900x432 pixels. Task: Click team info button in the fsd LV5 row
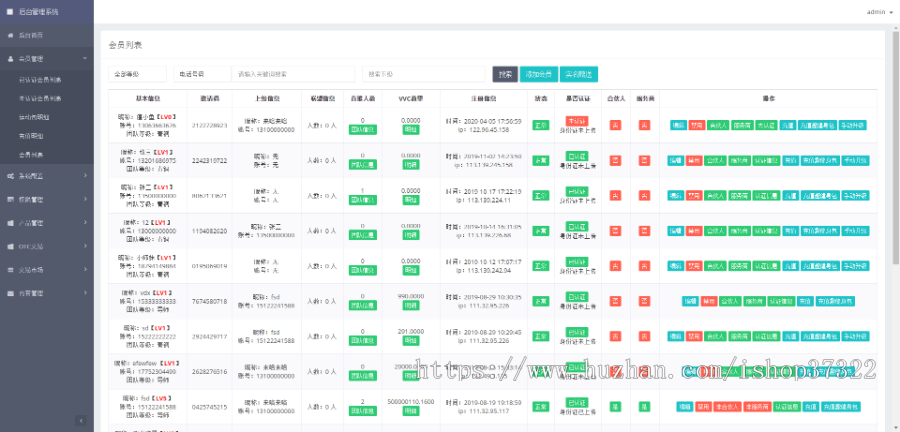(x=363, y=411)
